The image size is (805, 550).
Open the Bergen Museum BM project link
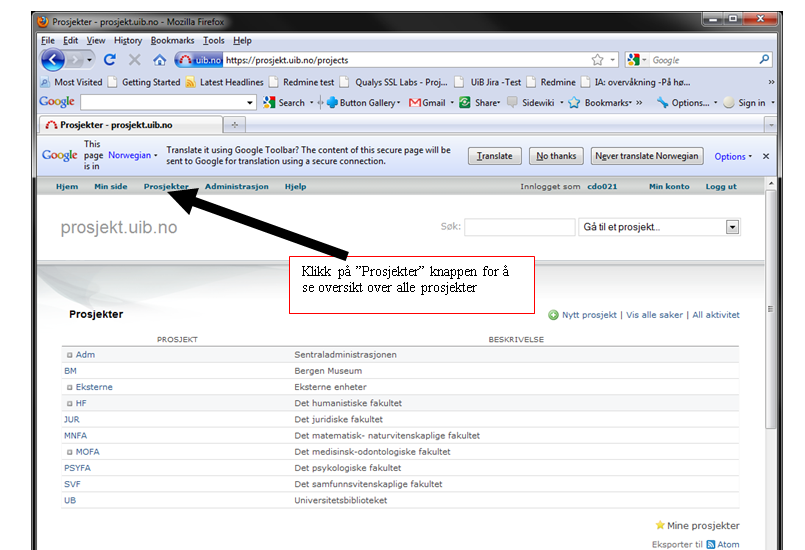[x=70, y=371]
